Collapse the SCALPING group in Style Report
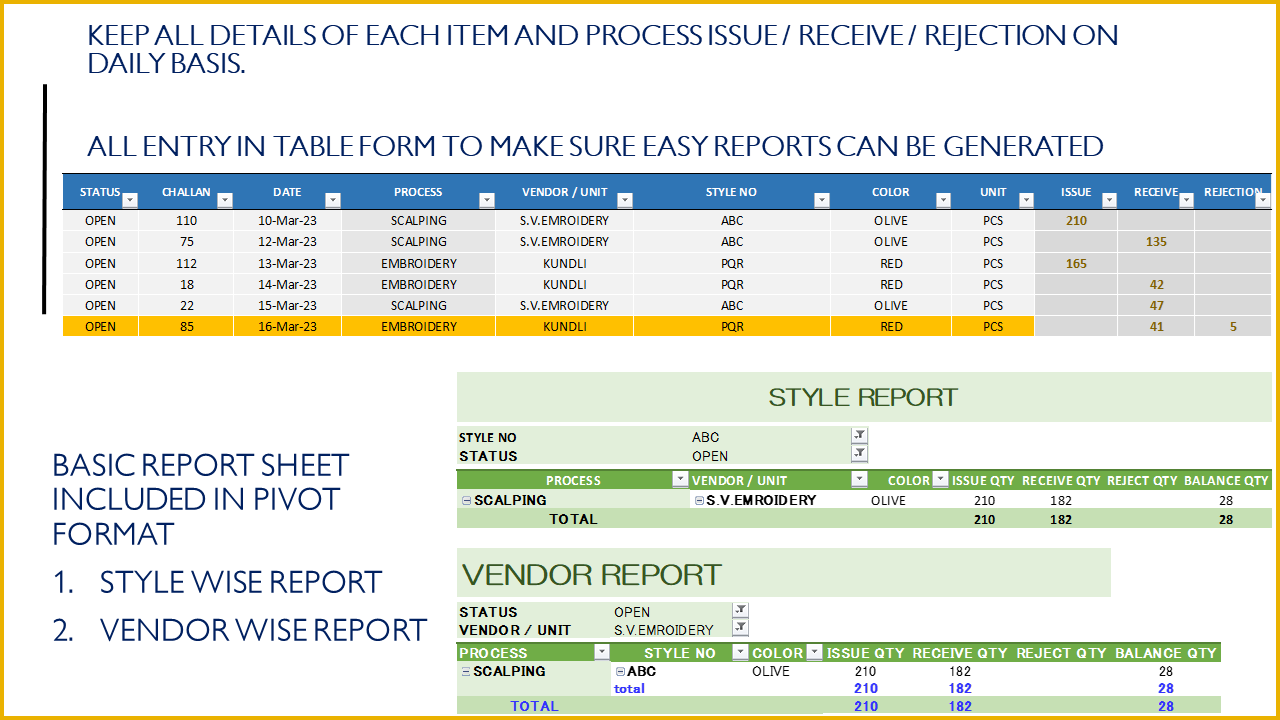Image resolution: width=1280 pixels, height=720 pixels. [464, 500]
